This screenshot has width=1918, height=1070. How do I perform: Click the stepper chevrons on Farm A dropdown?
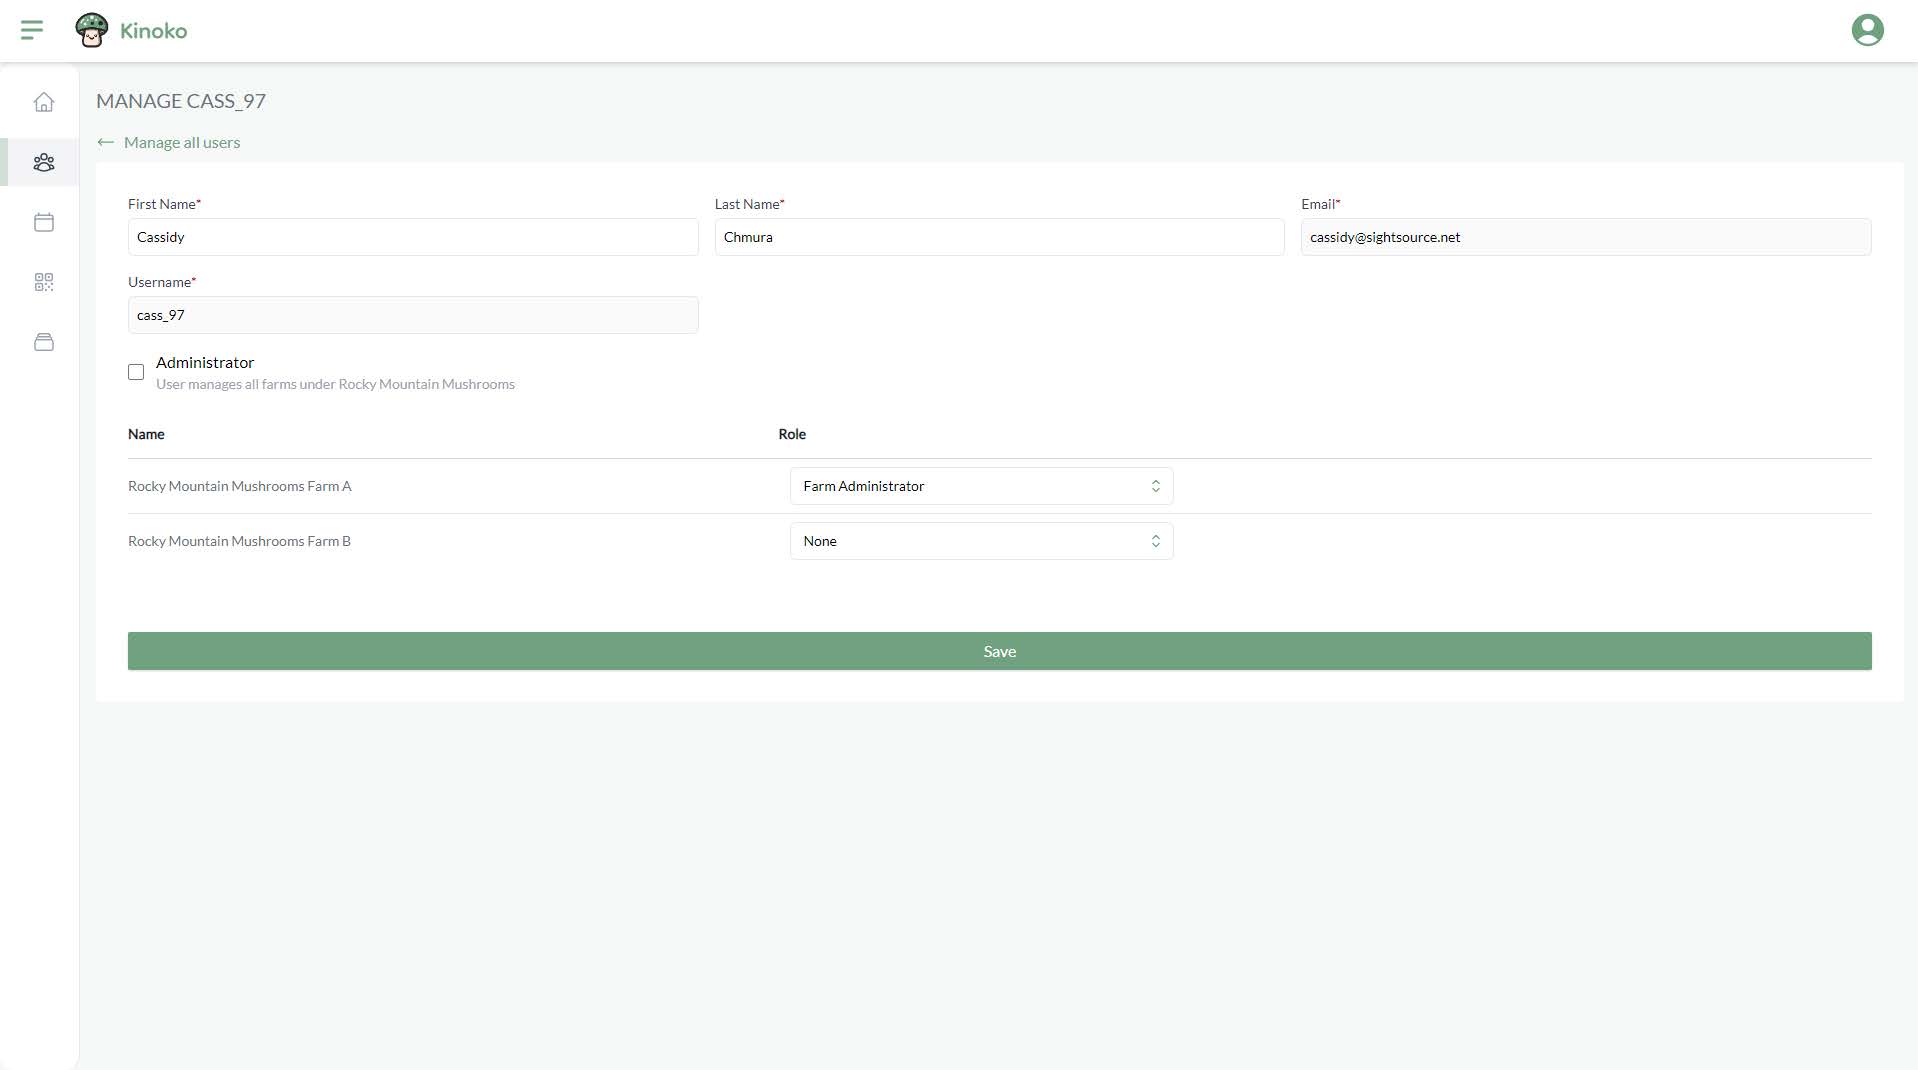(1155, 486)
